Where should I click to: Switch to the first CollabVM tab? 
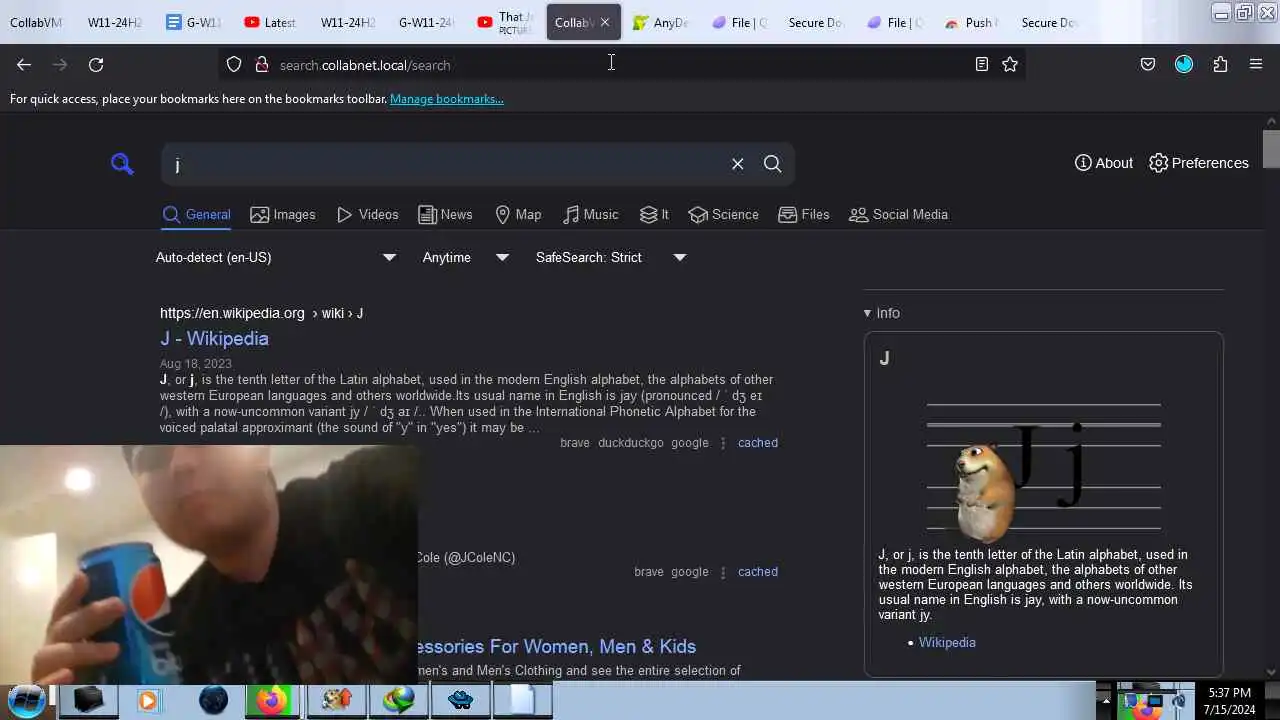(x=35, y=22)
